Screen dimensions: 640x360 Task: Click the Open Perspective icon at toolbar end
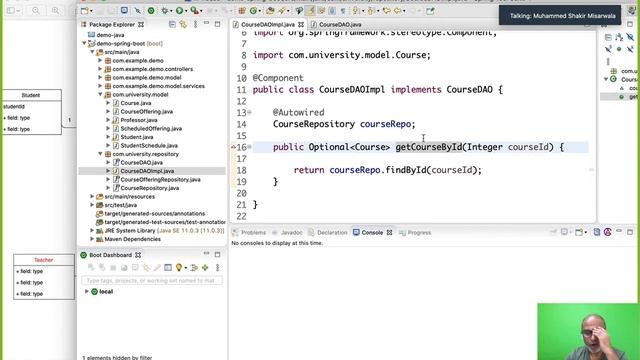pyautogui.click(x=430, y=11)
